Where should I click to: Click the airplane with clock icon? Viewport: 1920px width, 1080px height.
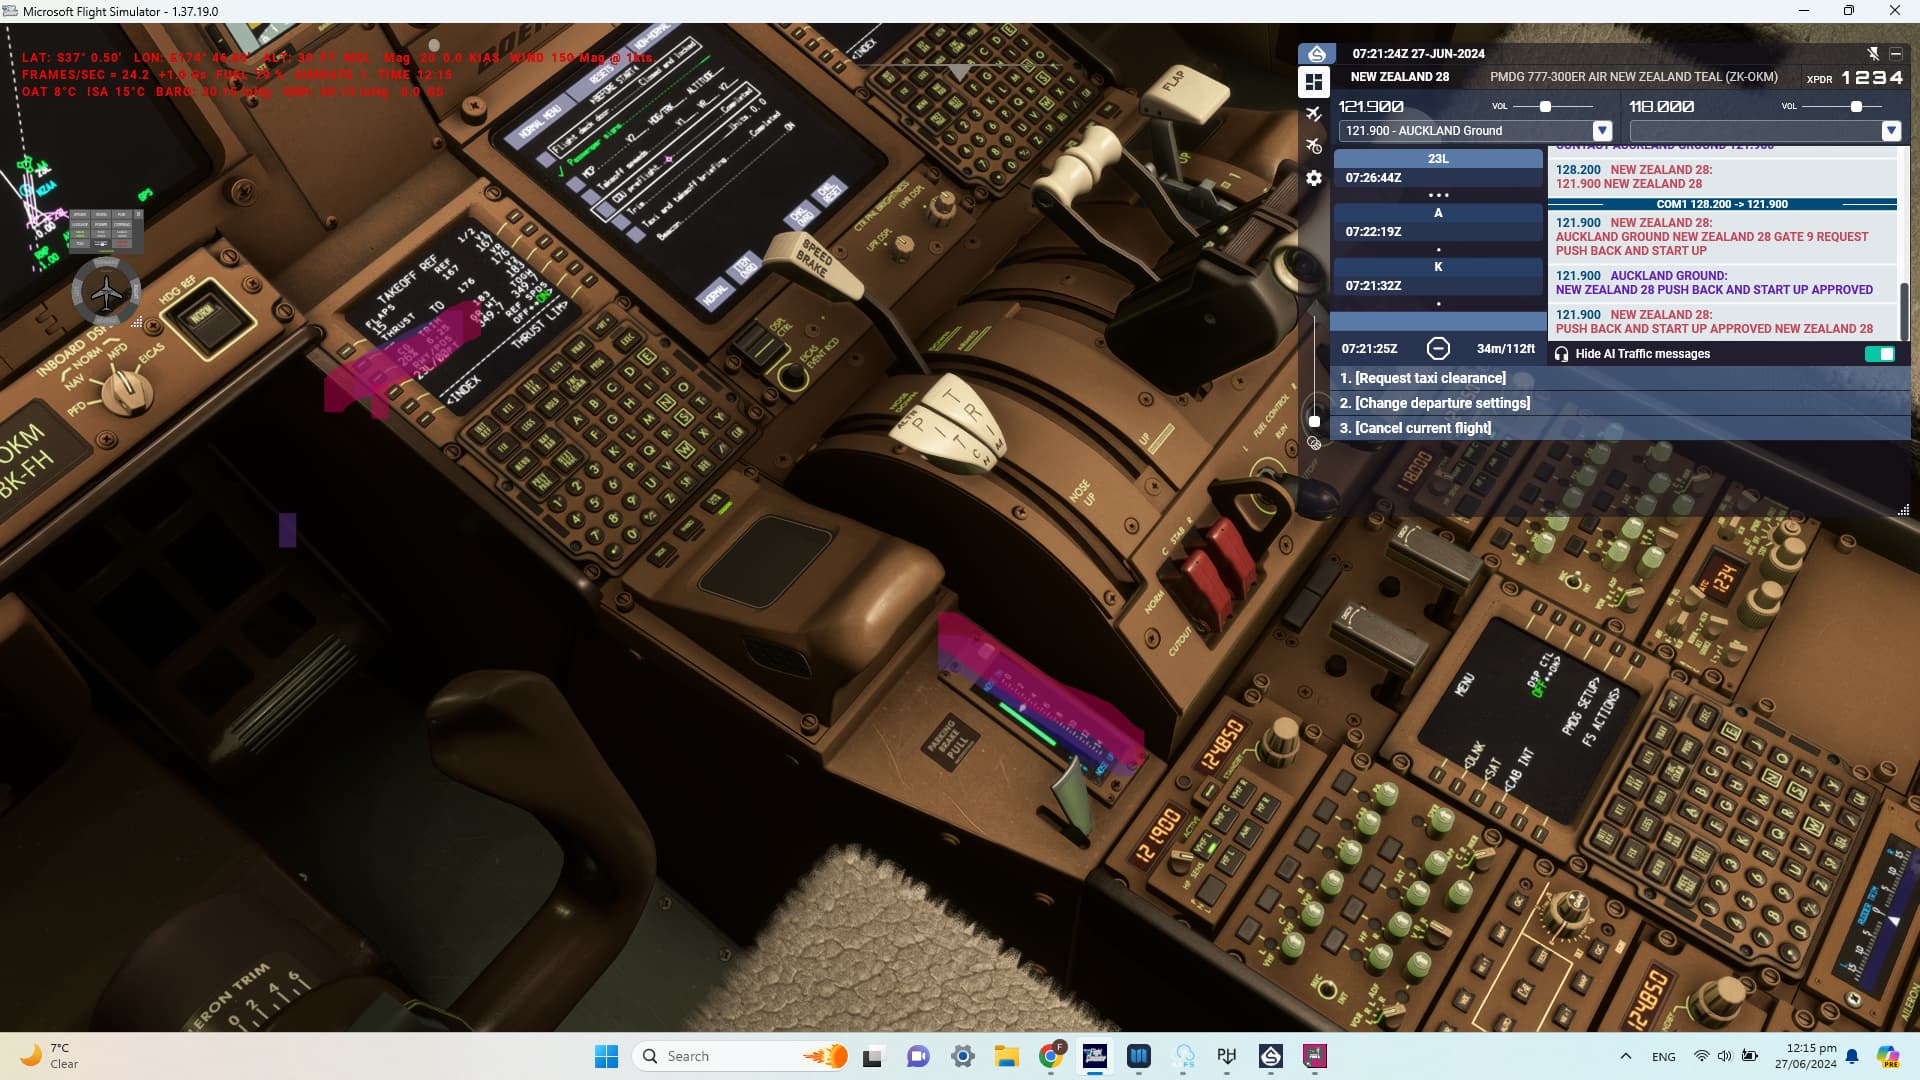[1314, 146]
